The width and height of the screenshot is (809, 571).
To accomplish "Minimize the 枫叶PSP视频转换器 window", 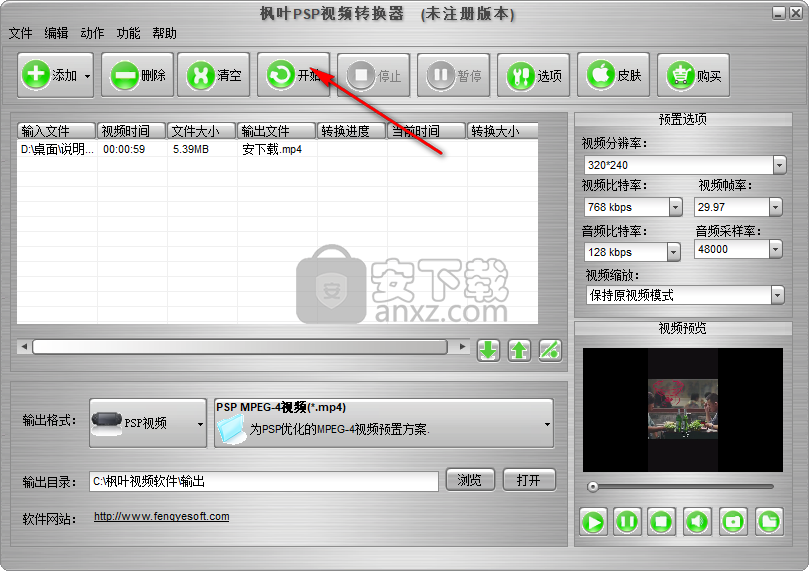I will [779, 13].
